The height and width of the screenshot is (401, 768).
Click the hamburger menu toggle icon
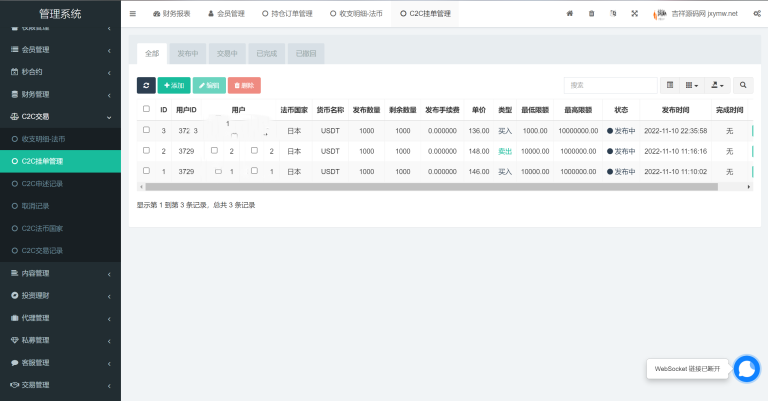133,14
